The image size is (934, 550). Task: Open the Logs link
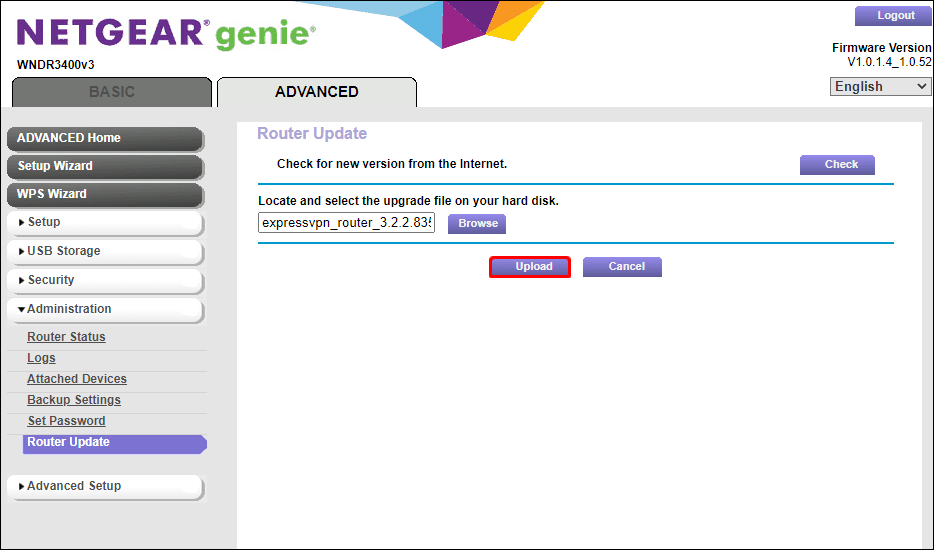(x=41, y=358)
